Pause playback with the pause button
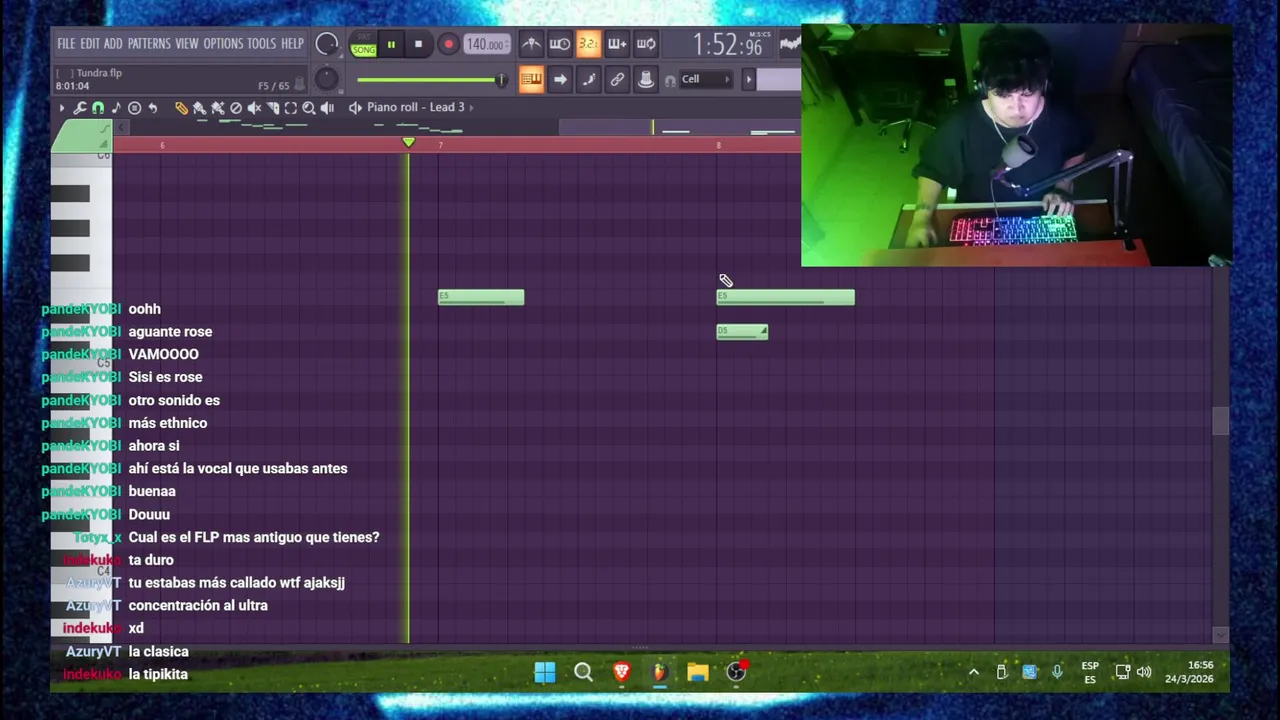 (391, 44)
